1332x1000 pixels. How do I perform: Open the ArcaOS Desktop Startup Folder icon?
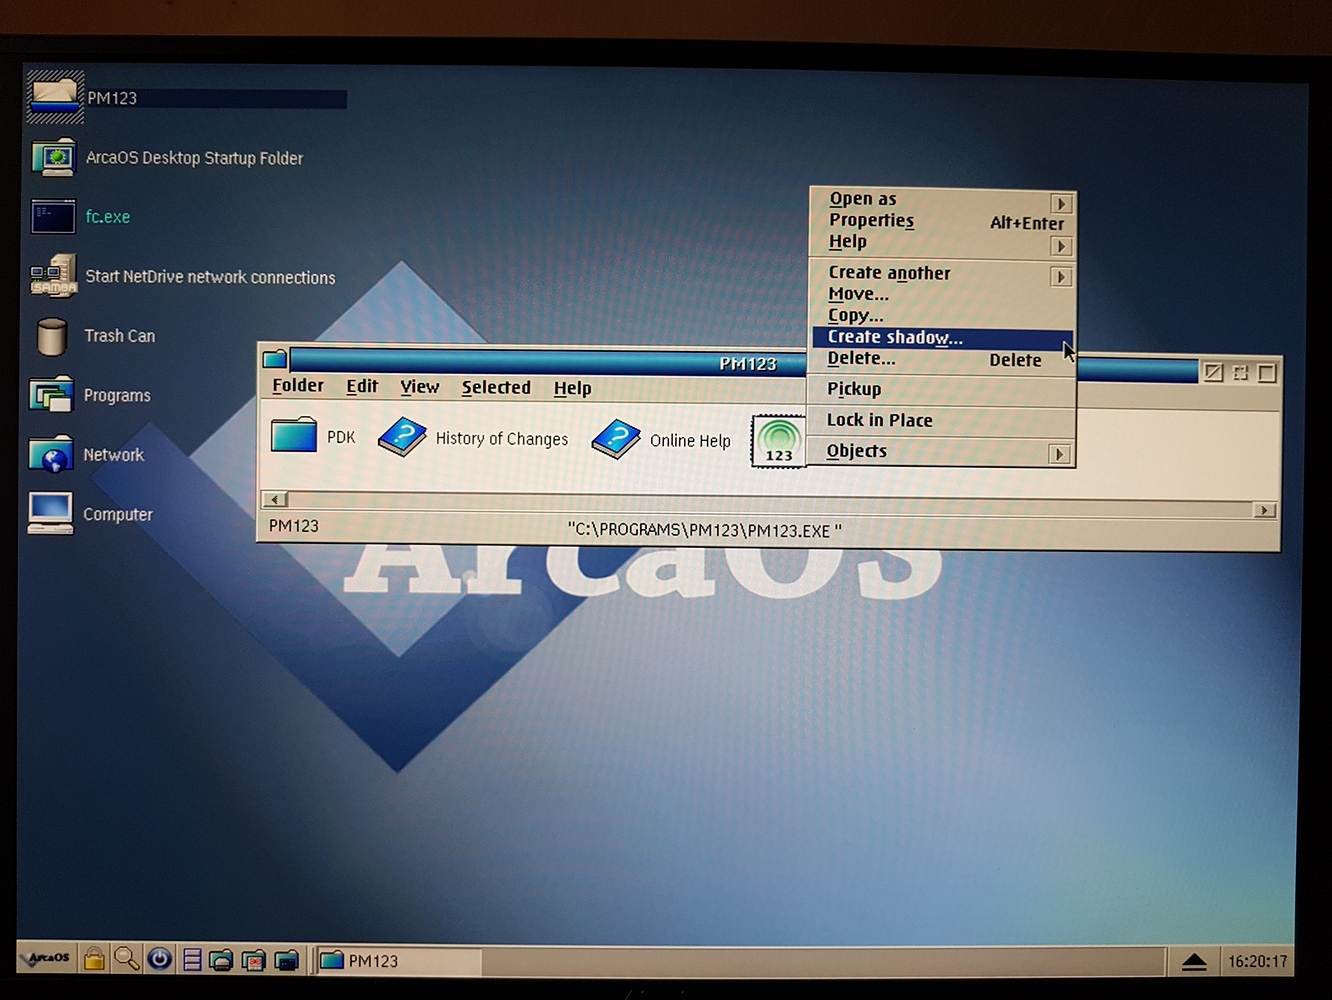[x=54, y=157]
